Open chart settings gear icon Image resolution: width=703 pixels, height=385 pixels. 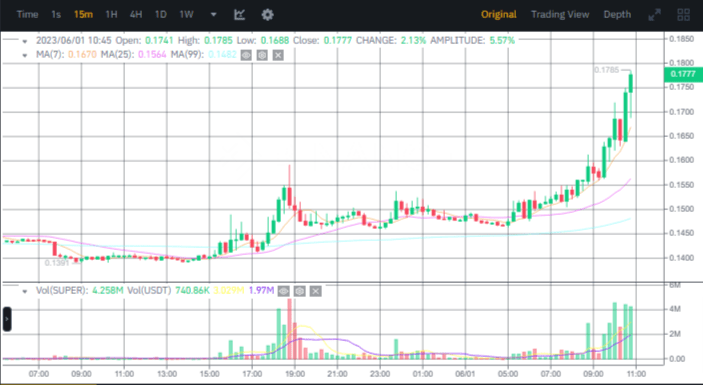coord(267,15)
